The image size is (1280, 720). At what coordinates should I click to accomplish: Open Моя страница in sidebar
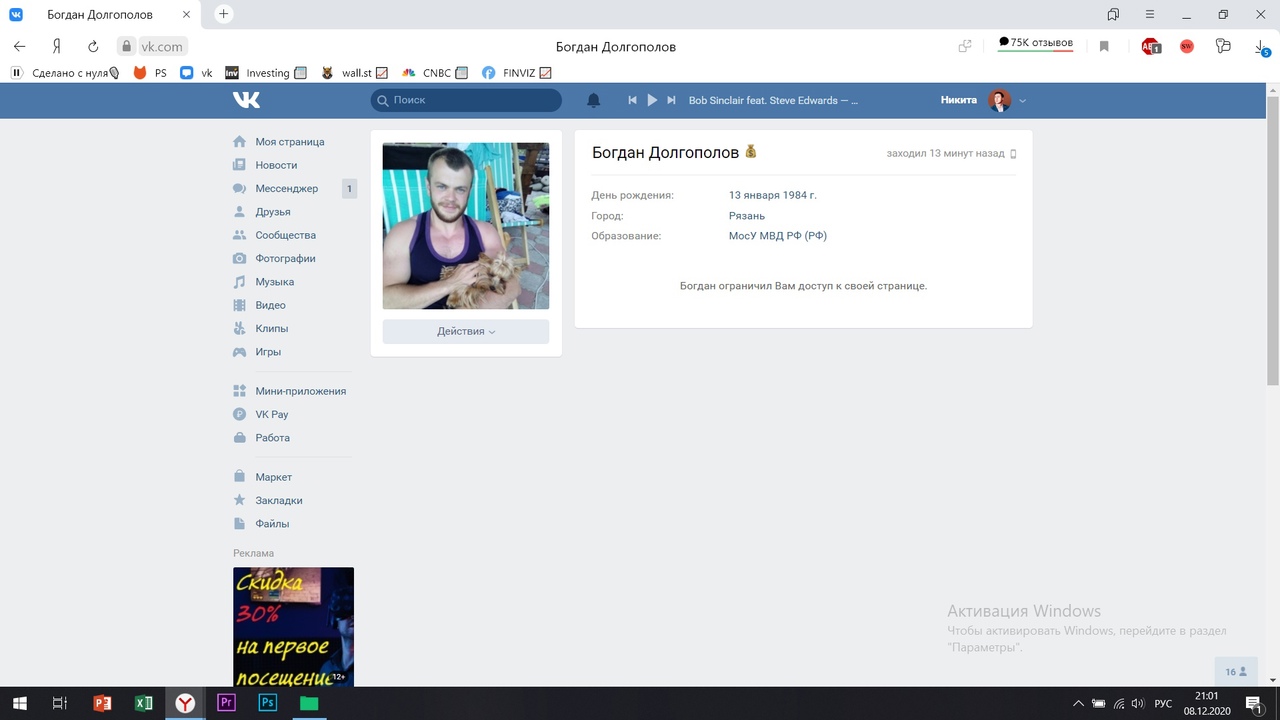289,142
